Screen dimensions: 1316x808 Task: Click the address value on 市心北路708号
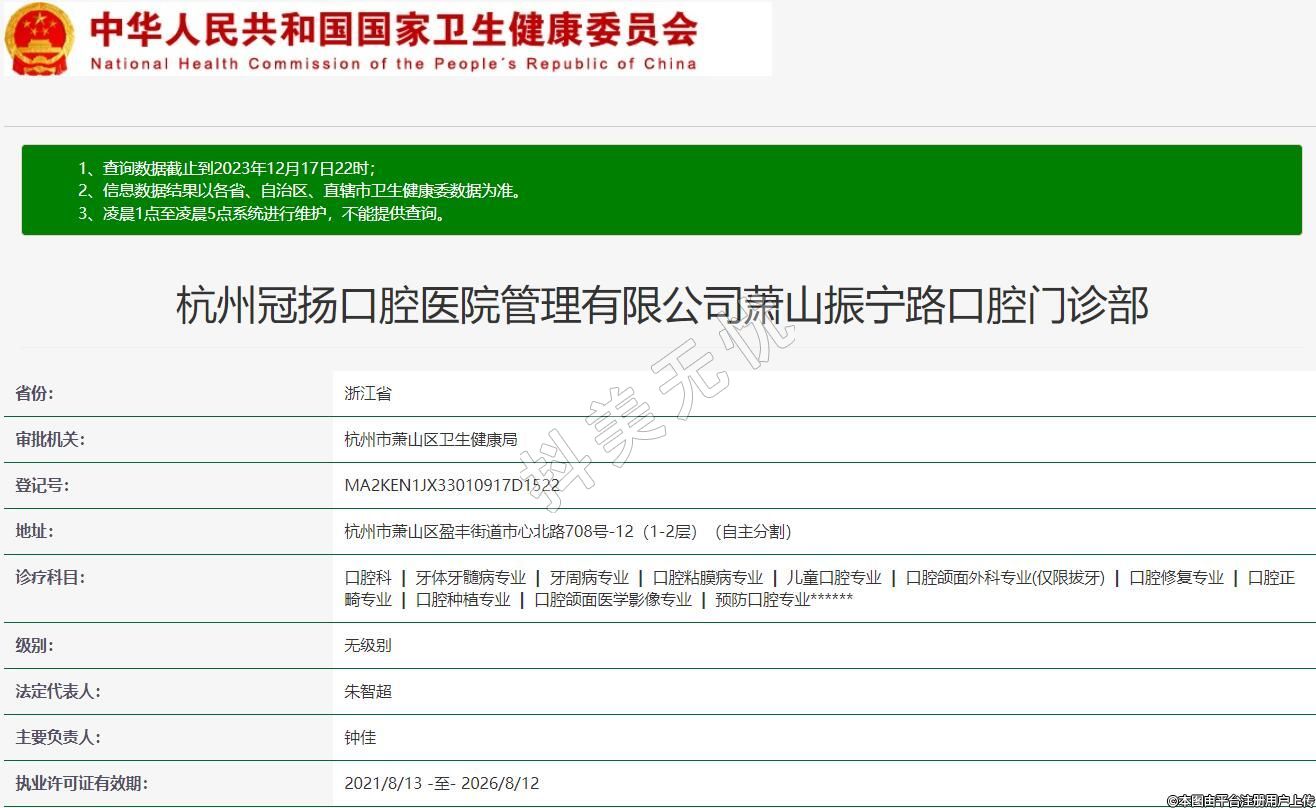[567, 531]
